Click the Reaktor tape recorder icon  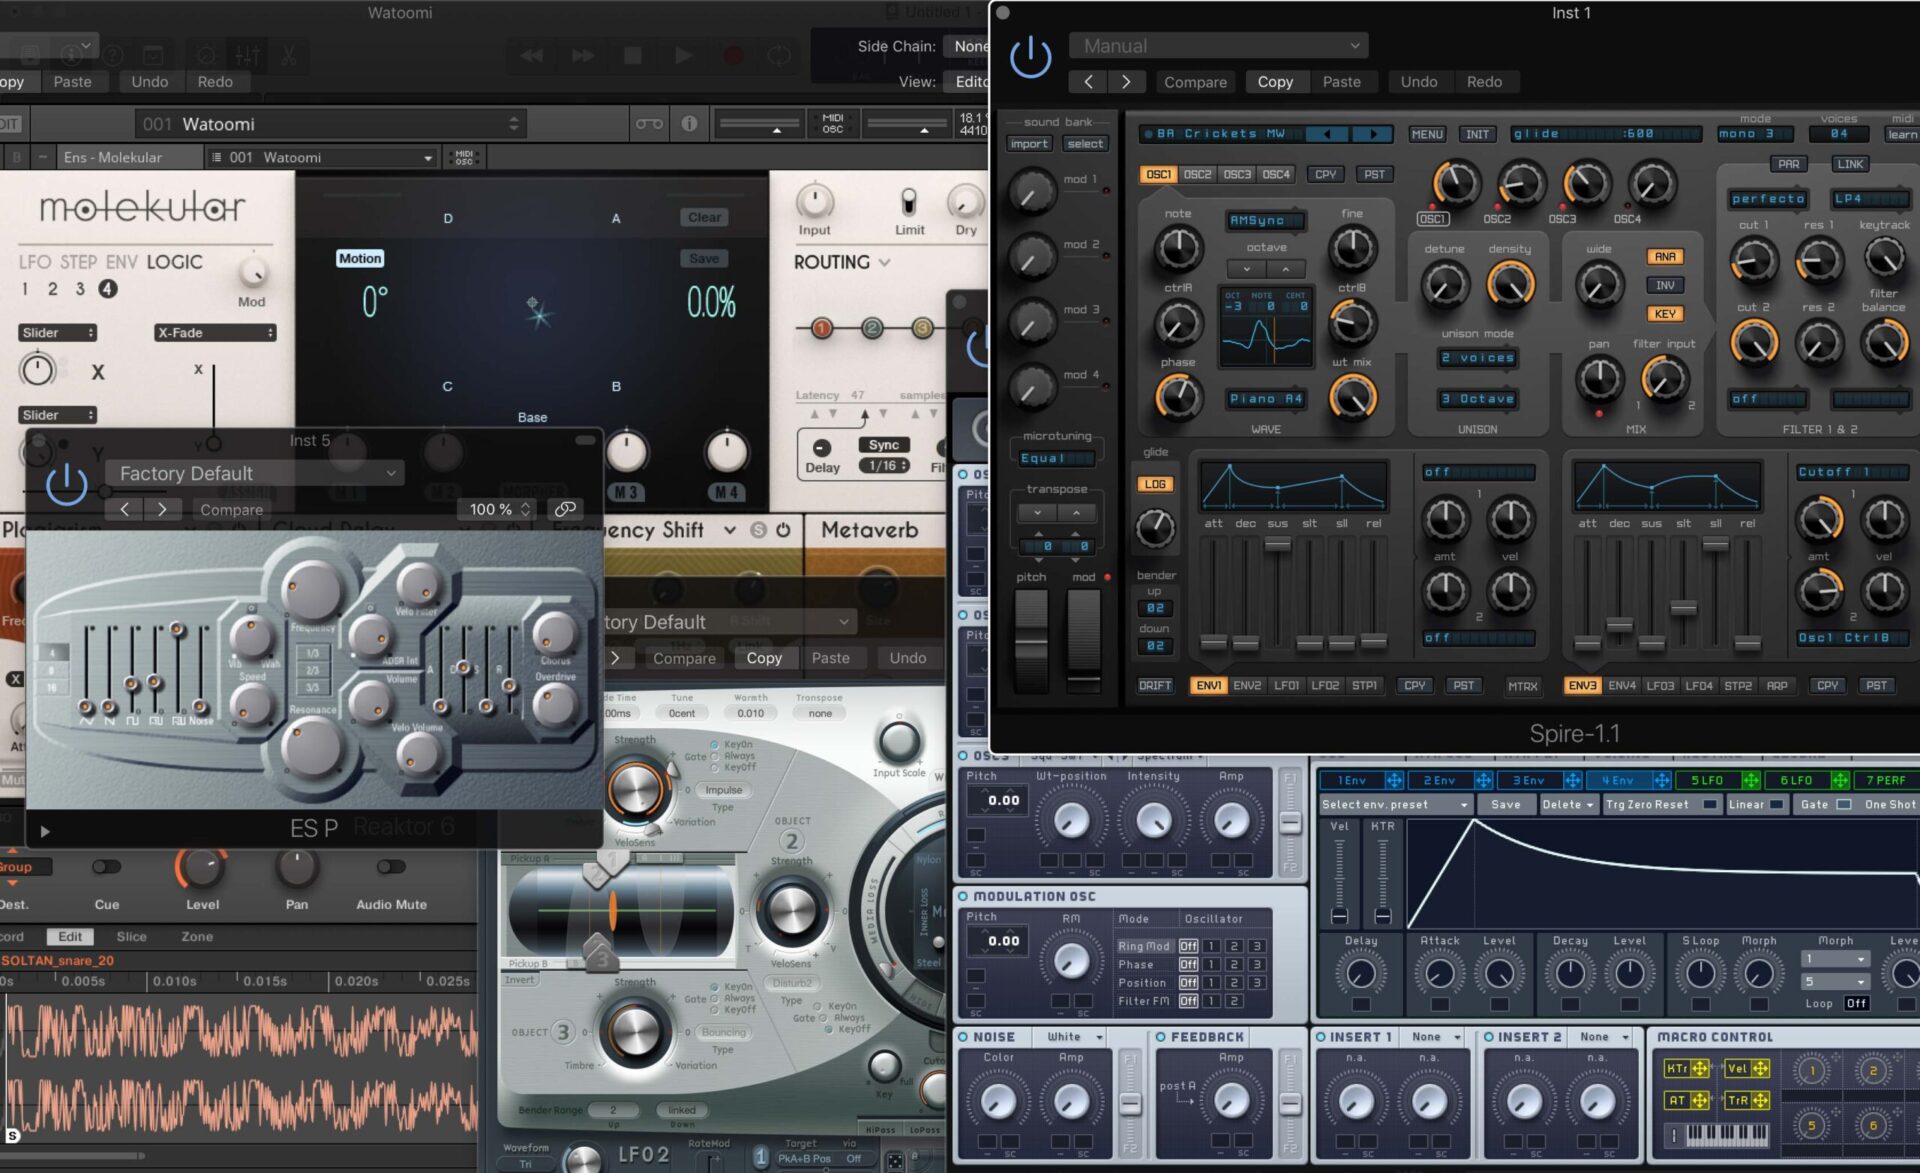pos(648,123)
